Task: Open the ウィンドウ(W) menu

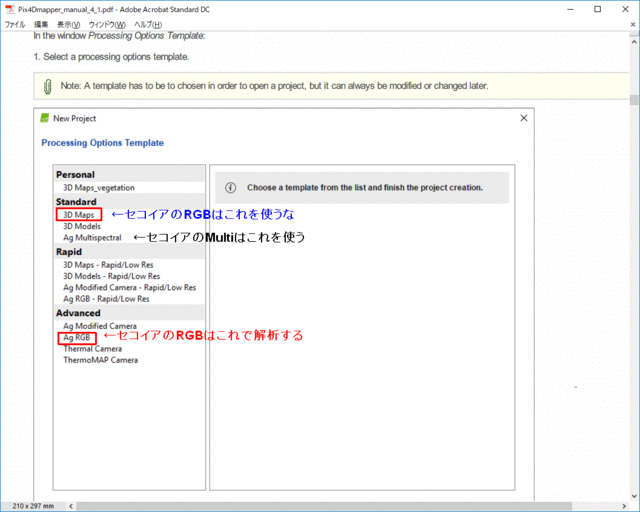Action: pos(107,24)
